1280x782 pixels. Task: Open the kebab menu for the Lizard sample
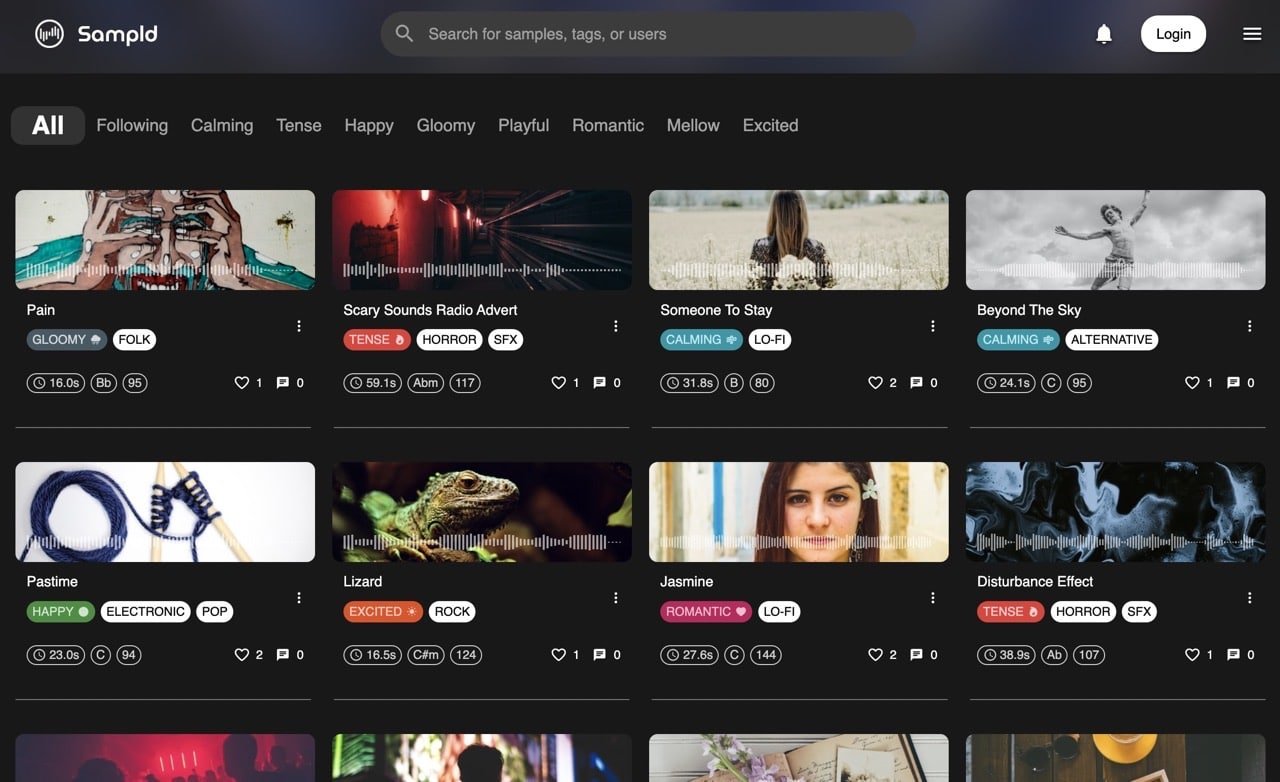point(616,598)
